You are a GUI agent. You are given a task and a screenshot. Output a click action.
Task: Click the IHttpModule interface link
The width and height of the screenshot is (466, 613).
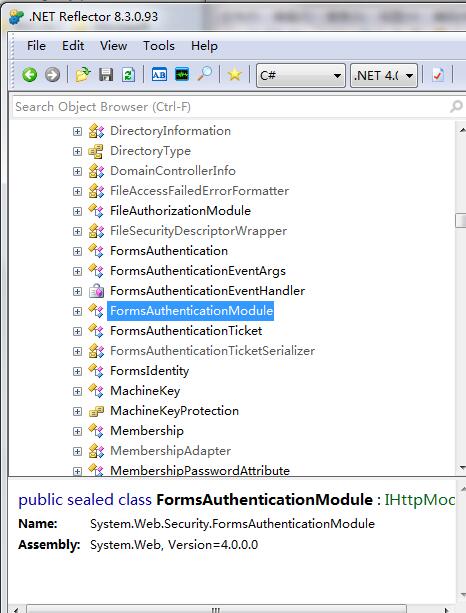pos(419,500)
